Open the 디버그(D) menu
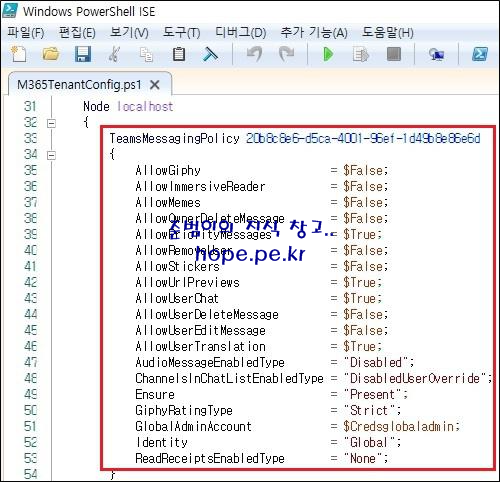500x482 pixels. (240, 32)
